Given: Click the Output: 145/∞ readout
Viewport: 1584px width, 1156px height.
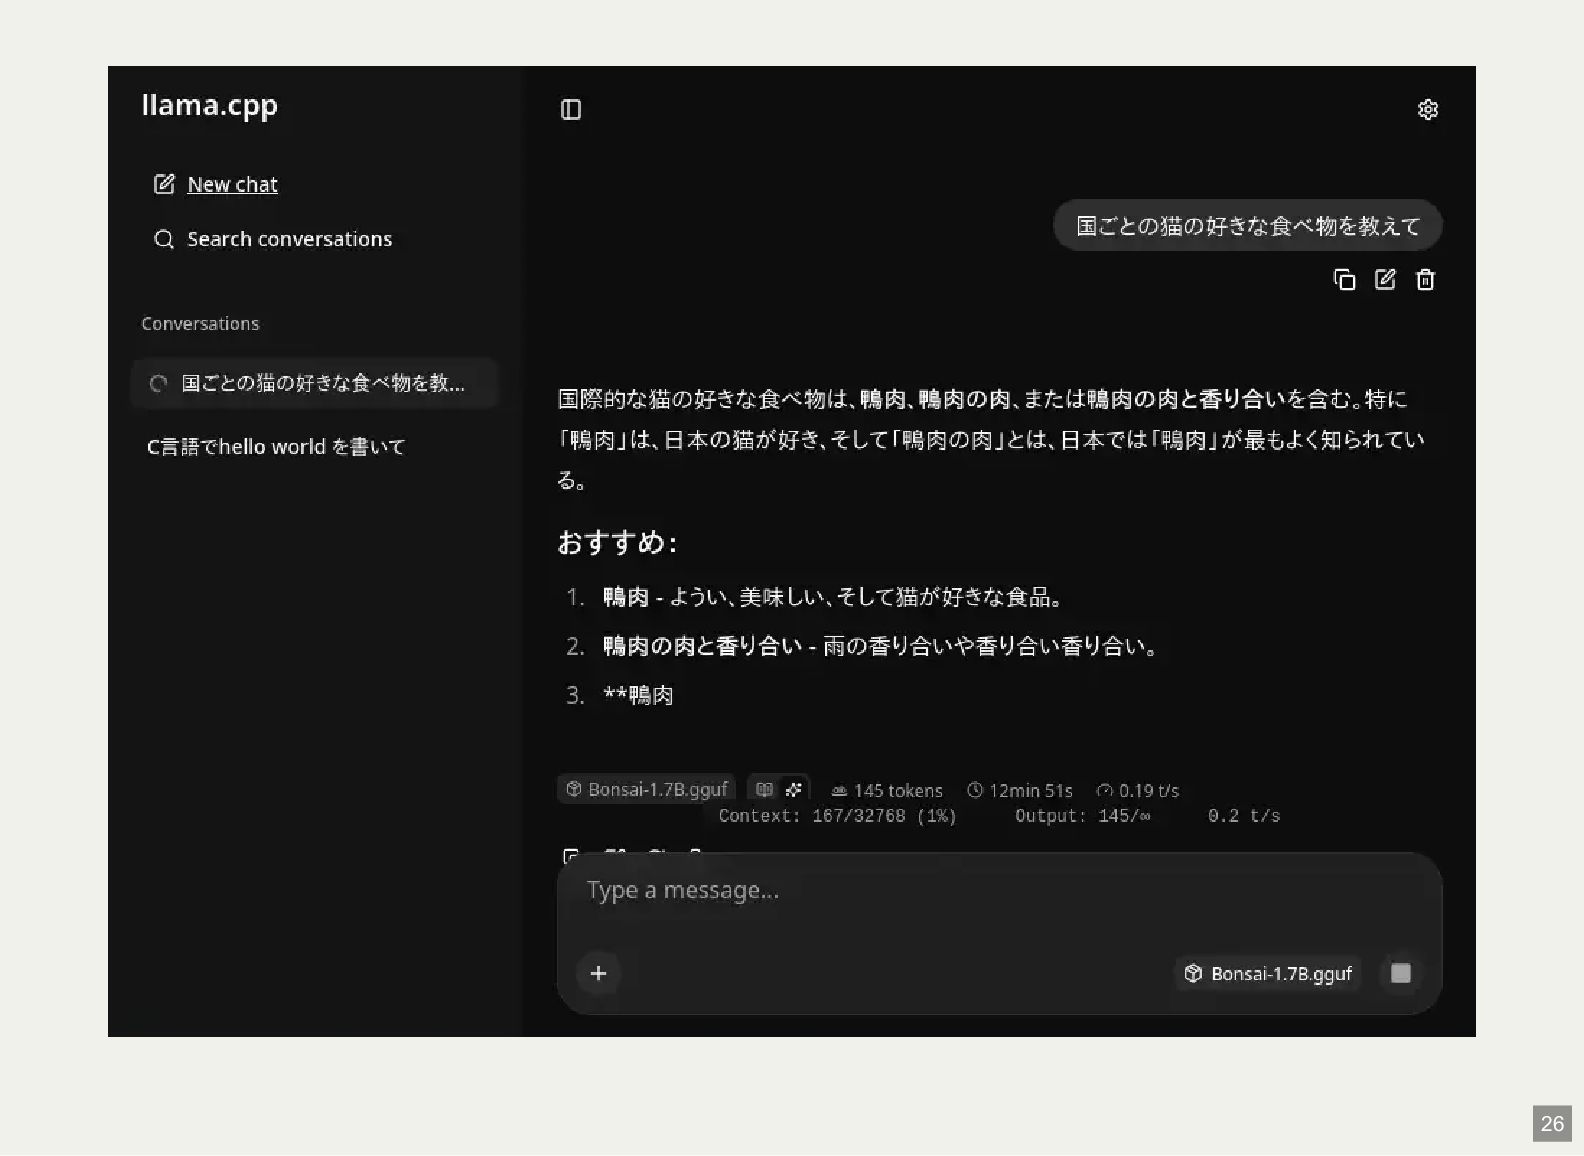Looking at the screenshot, I should tap(1083, 816).
